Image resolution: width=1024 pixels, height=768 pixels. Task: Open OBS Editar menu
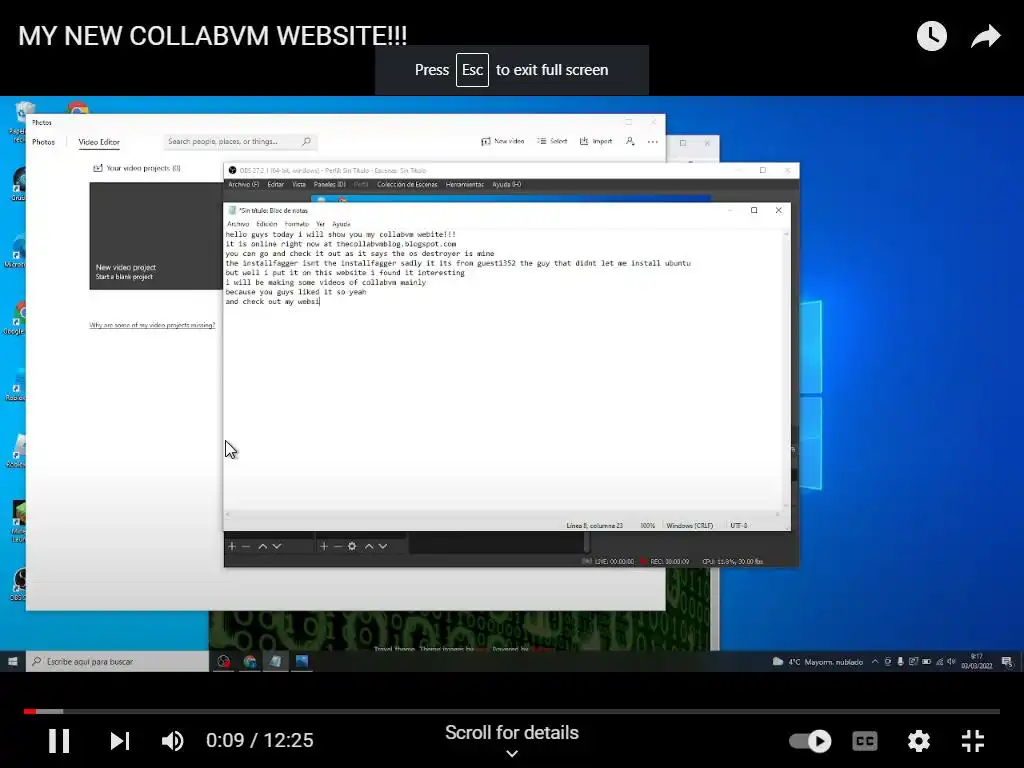click(x=276, y=185)
